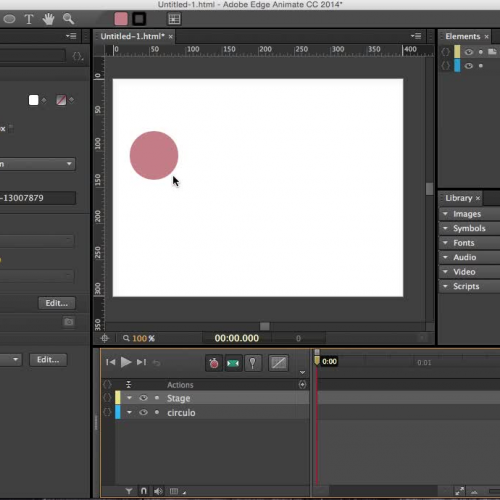Insert a trigger on the Actions row
Viewport: 500px width, 500px height.
coord(302,385)
